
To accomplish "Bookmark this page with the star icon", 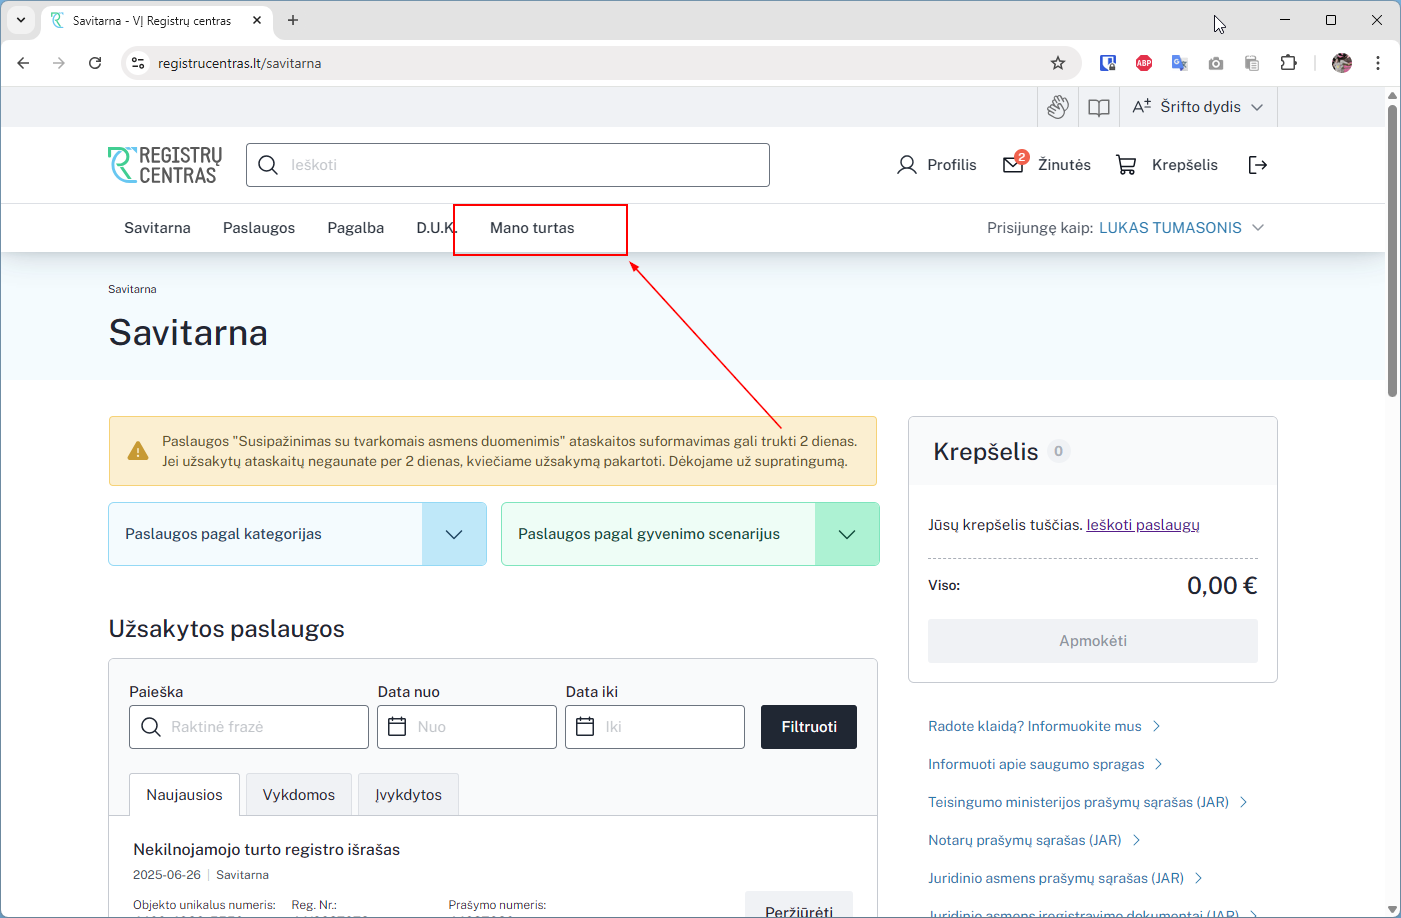I will [x=1058, y=63].
